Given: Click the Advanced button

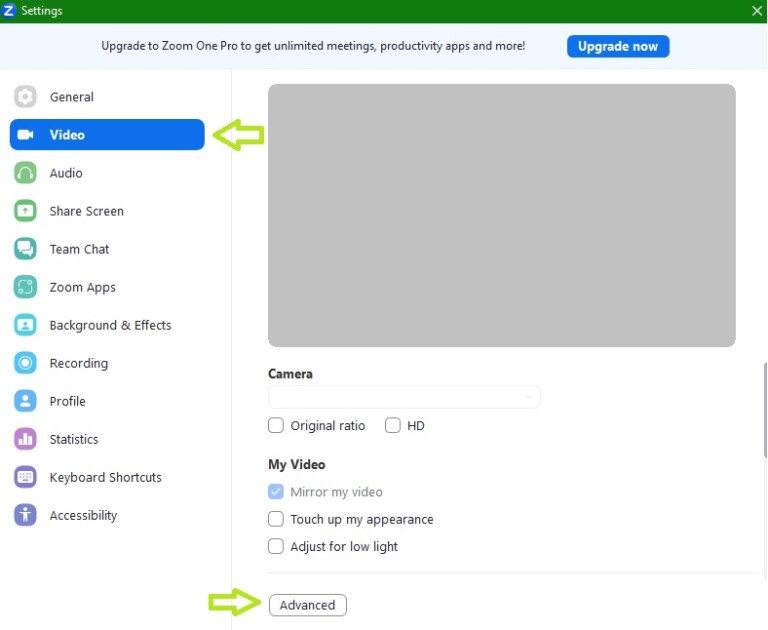Looking at the screenshot, I should [308, 605].
